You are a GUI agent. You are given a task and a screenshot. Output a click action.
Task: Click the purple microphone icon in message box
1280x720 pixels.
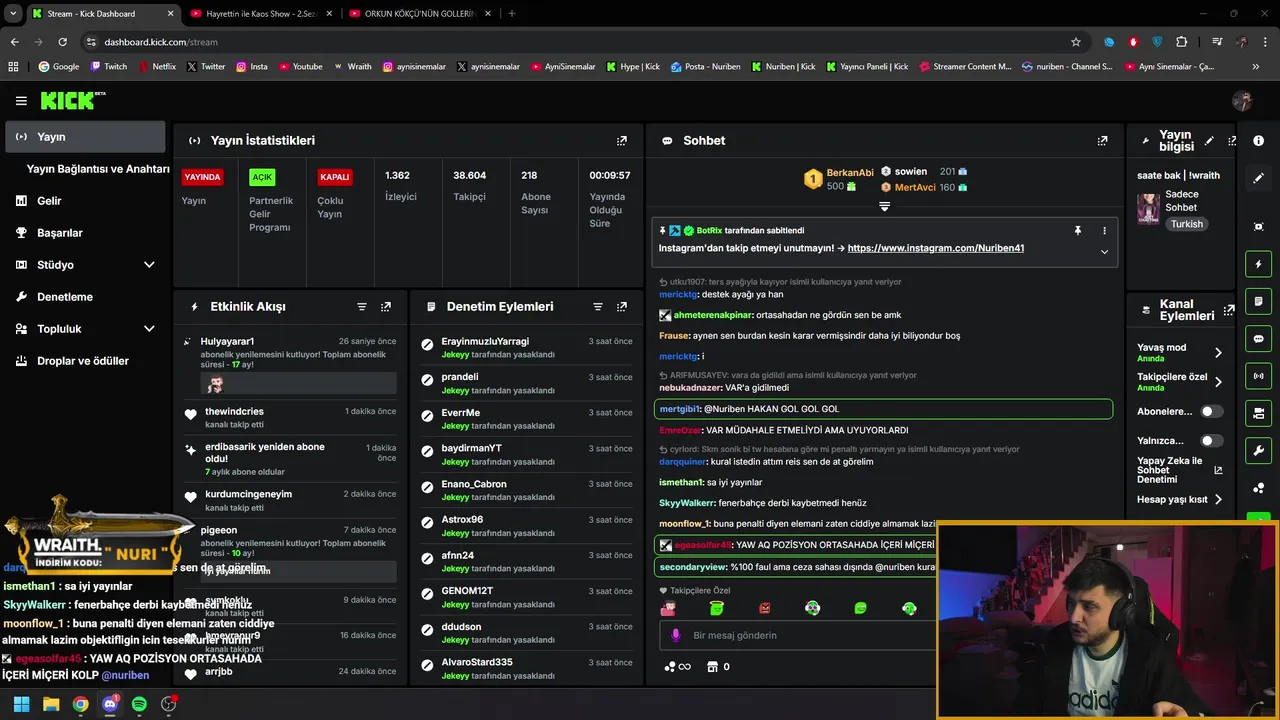pos(675,635)
